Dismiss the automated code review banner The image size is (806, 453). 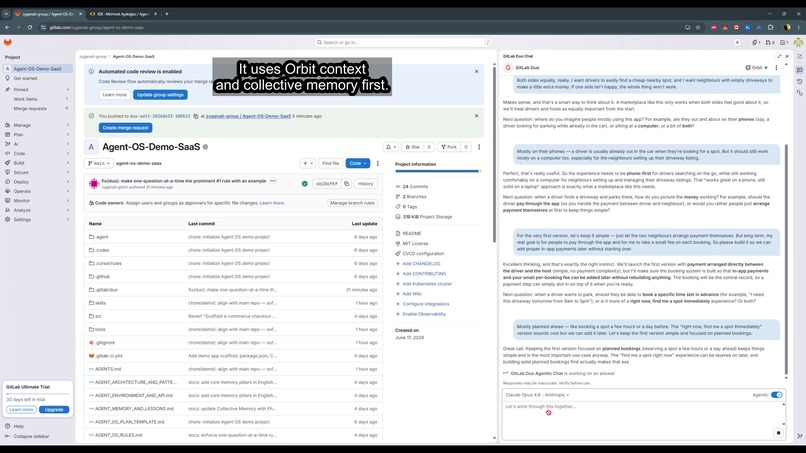click(x=477, y=71)
